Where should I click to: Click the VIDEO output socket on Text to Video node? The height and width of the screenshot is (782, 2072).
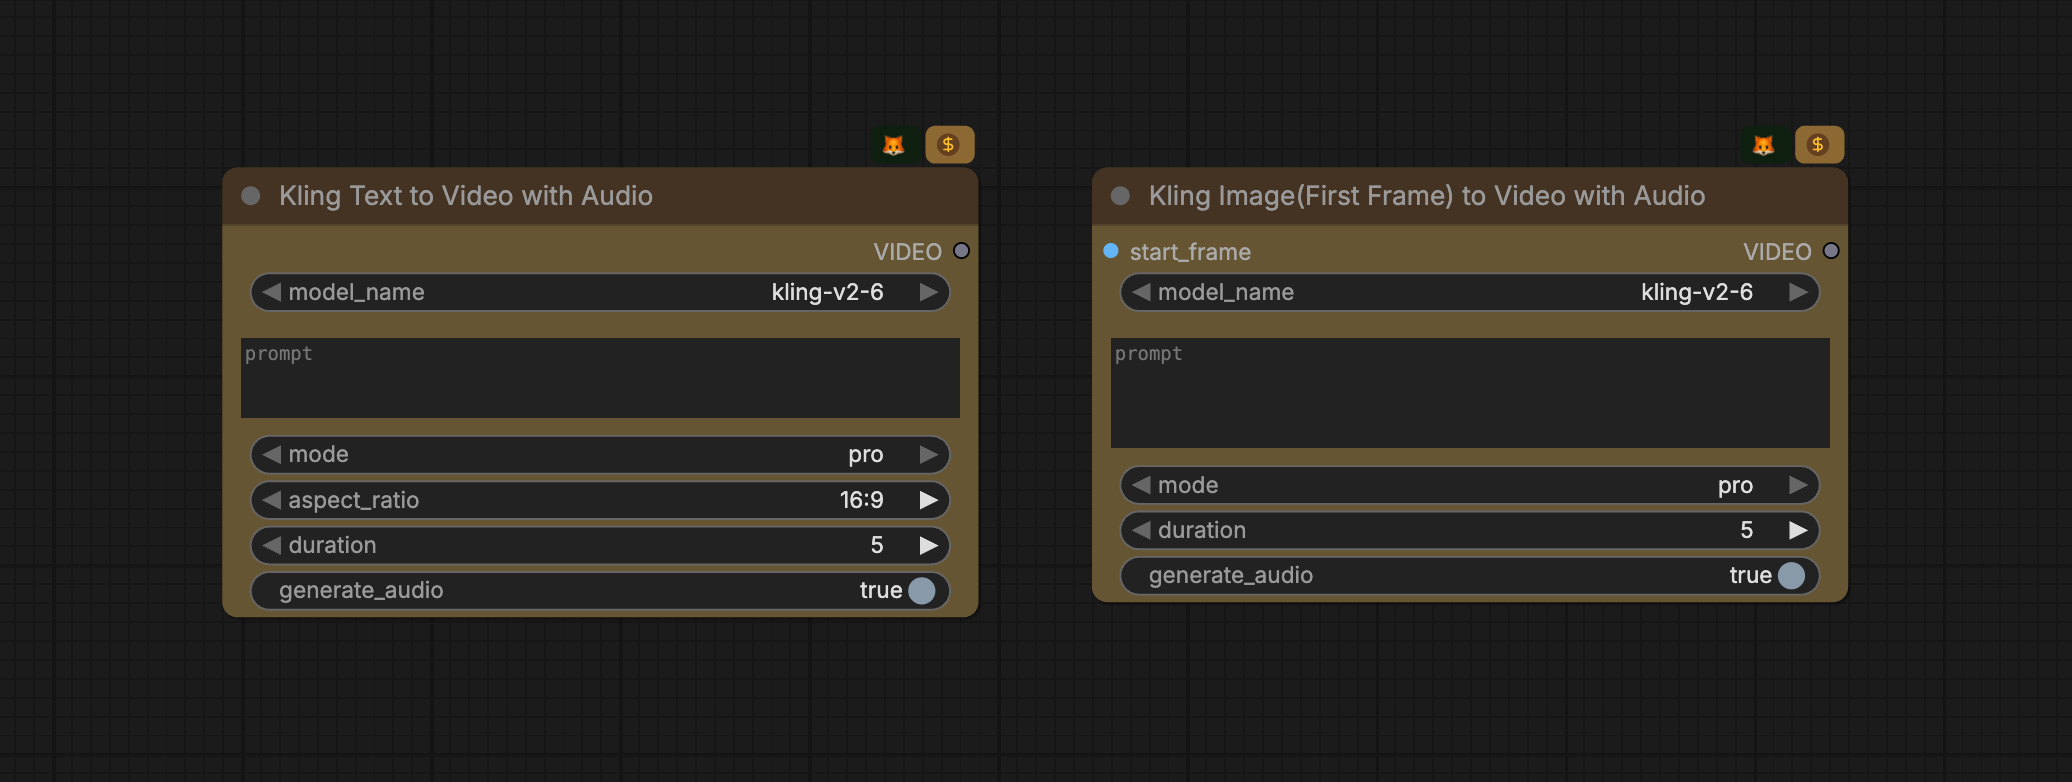(x=962, y=251)
